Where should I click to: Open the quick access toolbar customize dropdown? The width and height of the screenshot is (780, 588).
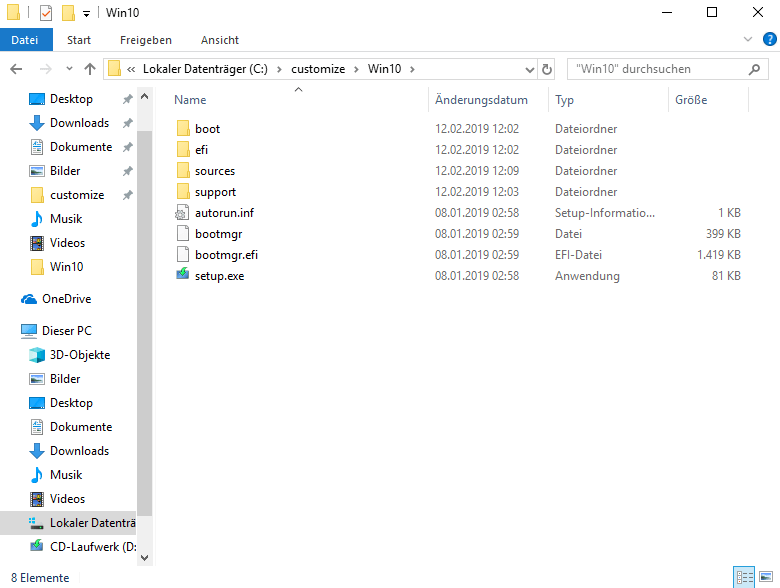[x=87, y=13]
